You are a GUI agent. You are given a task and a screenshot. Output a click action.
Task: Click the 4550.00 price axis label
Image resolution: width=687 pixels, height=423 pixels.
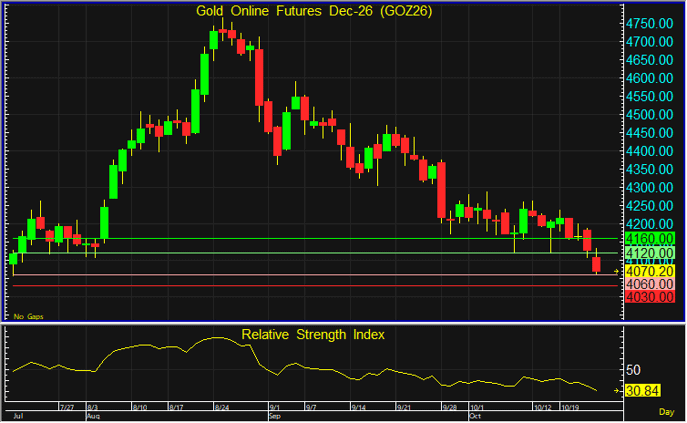(649, 96)
